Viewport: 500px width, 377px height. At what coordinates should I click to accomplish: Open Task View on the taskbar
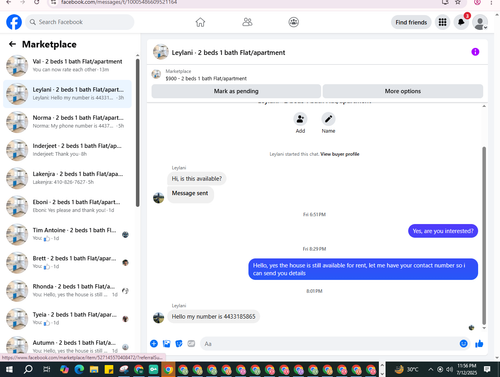tap(47, 369)
